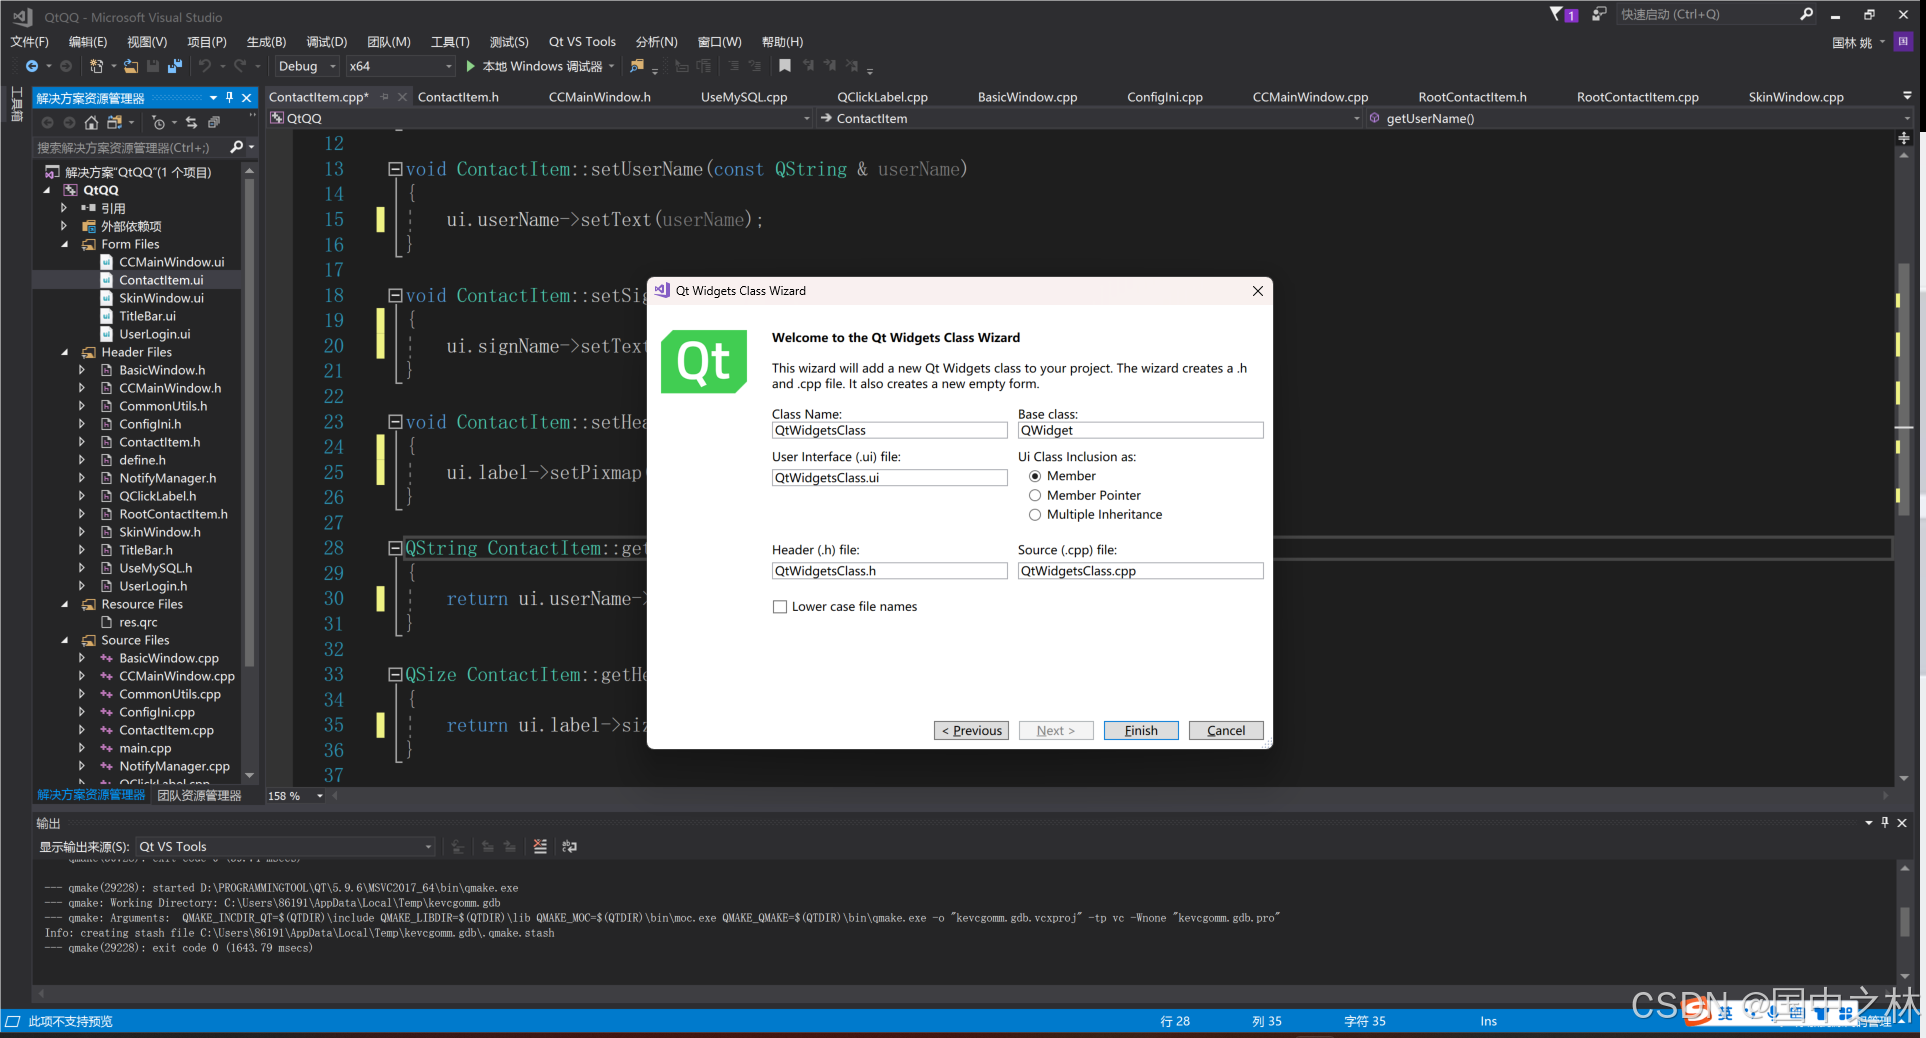Collapse the code fold at line 18
1926x1038 pixels.
coord(395,295)
